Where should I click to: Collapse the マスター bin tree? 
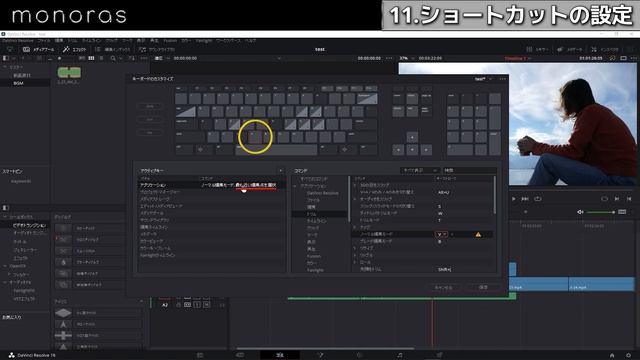tap(5, 67)
